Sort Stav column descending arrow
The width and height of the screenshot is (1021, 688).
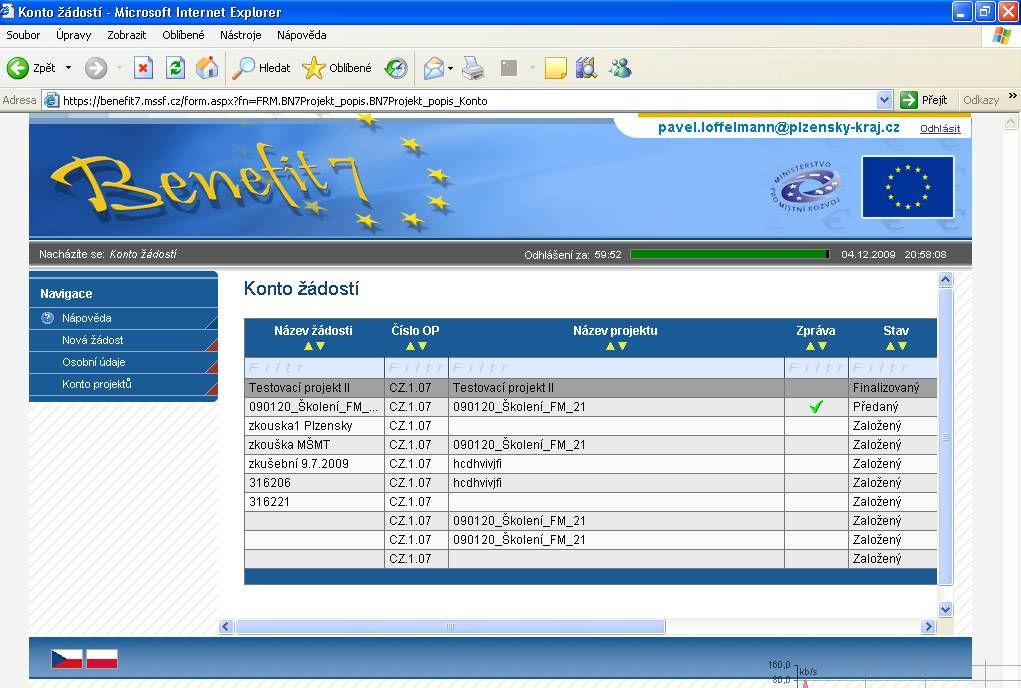pos(902,346)
